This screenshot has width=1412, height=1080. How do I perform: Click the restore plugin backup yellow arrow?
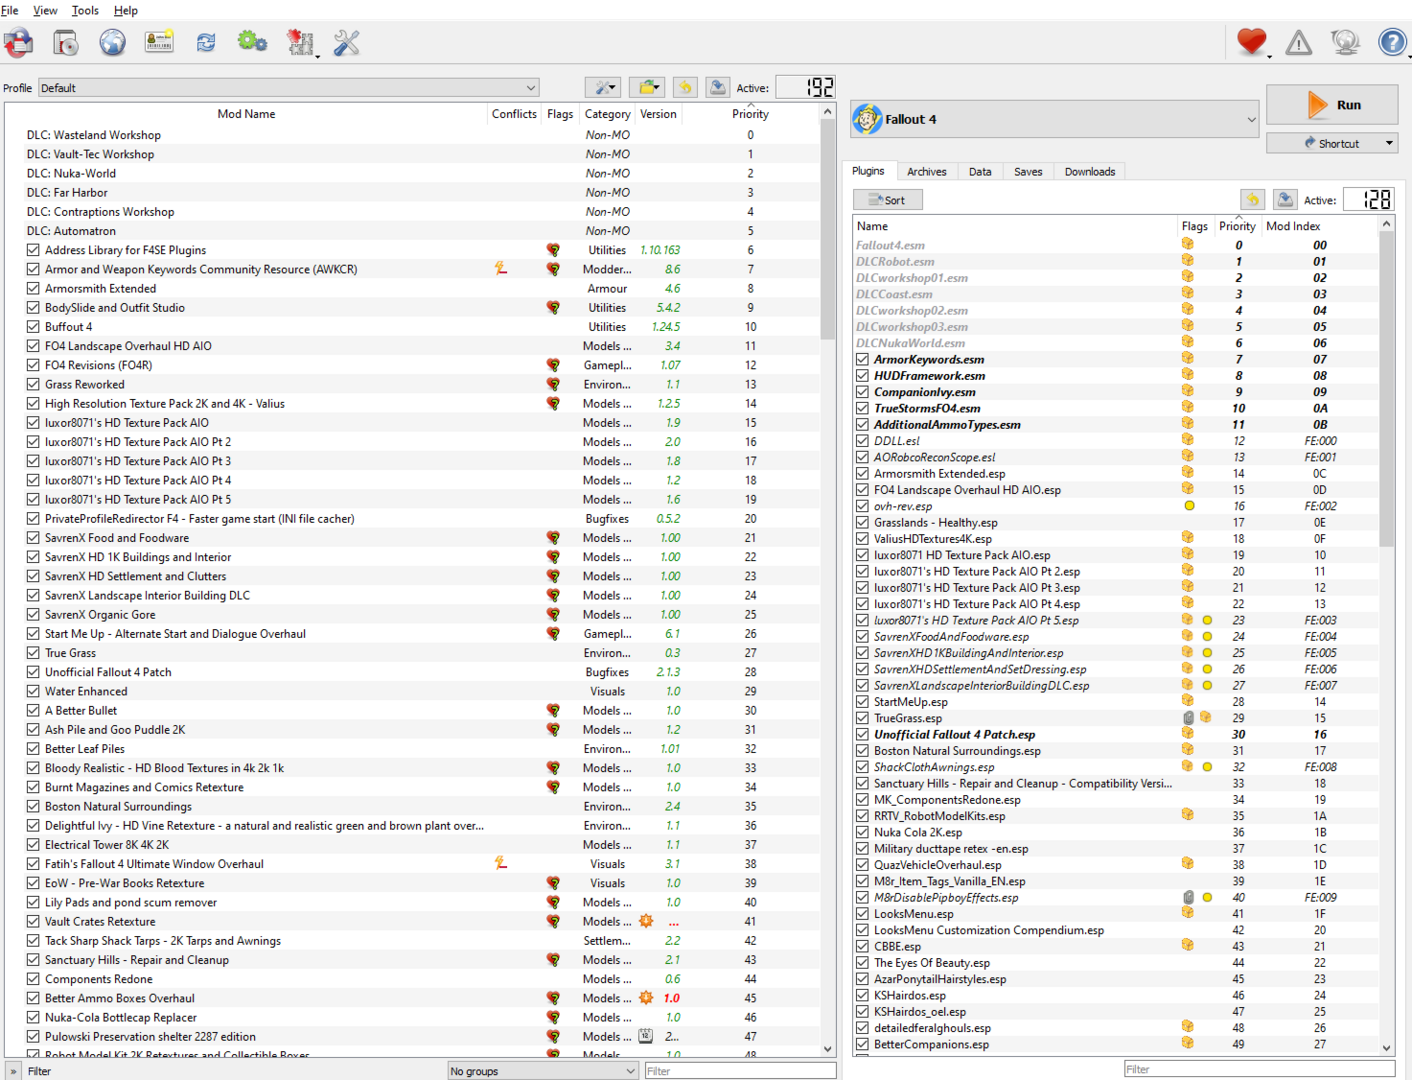1253,200
